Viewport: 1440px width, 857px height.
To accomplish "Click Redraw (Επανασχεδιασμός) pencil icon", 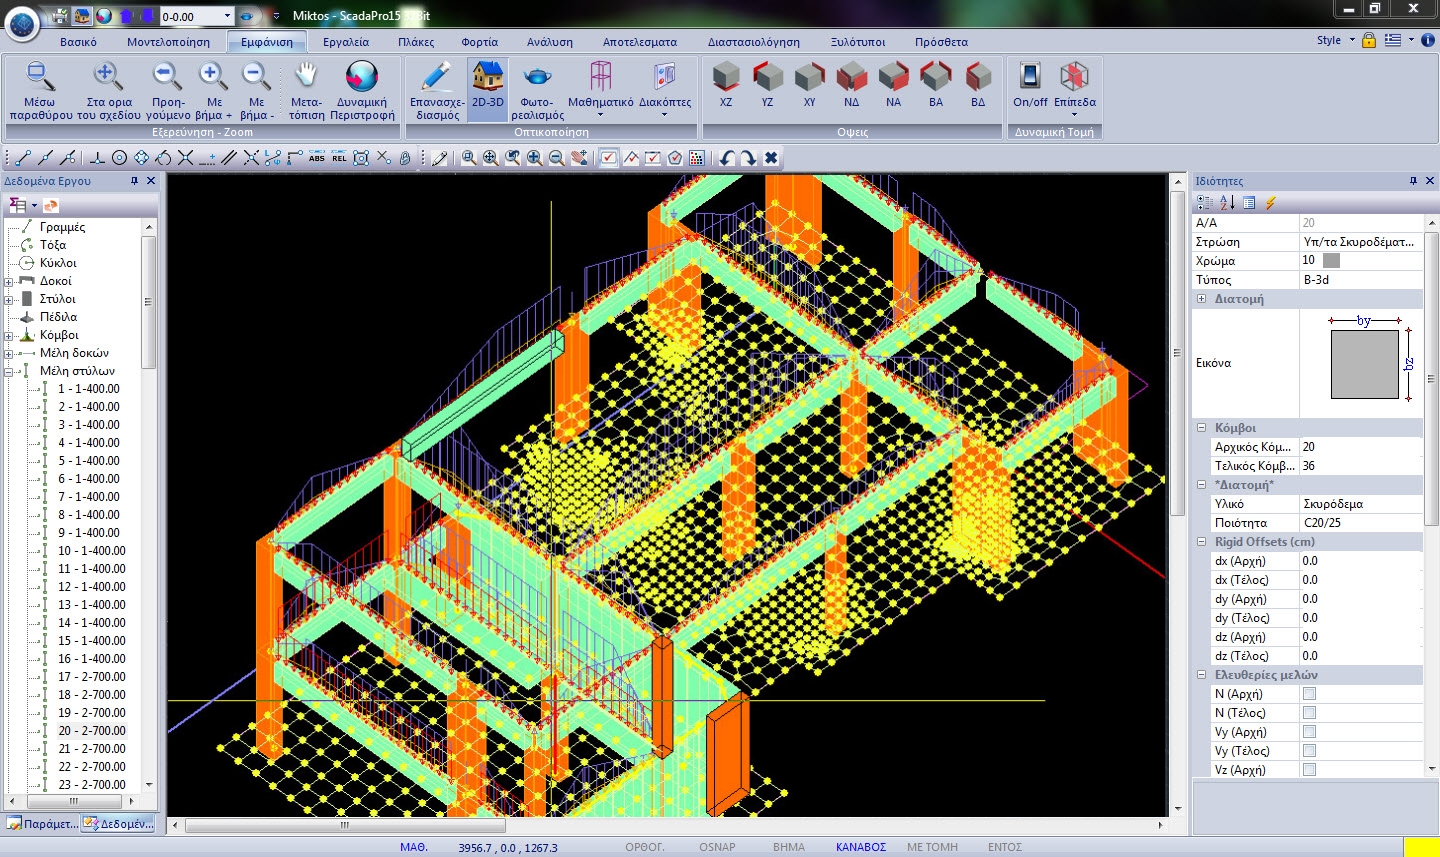I will pyautogui.click(x=437, y=77).
